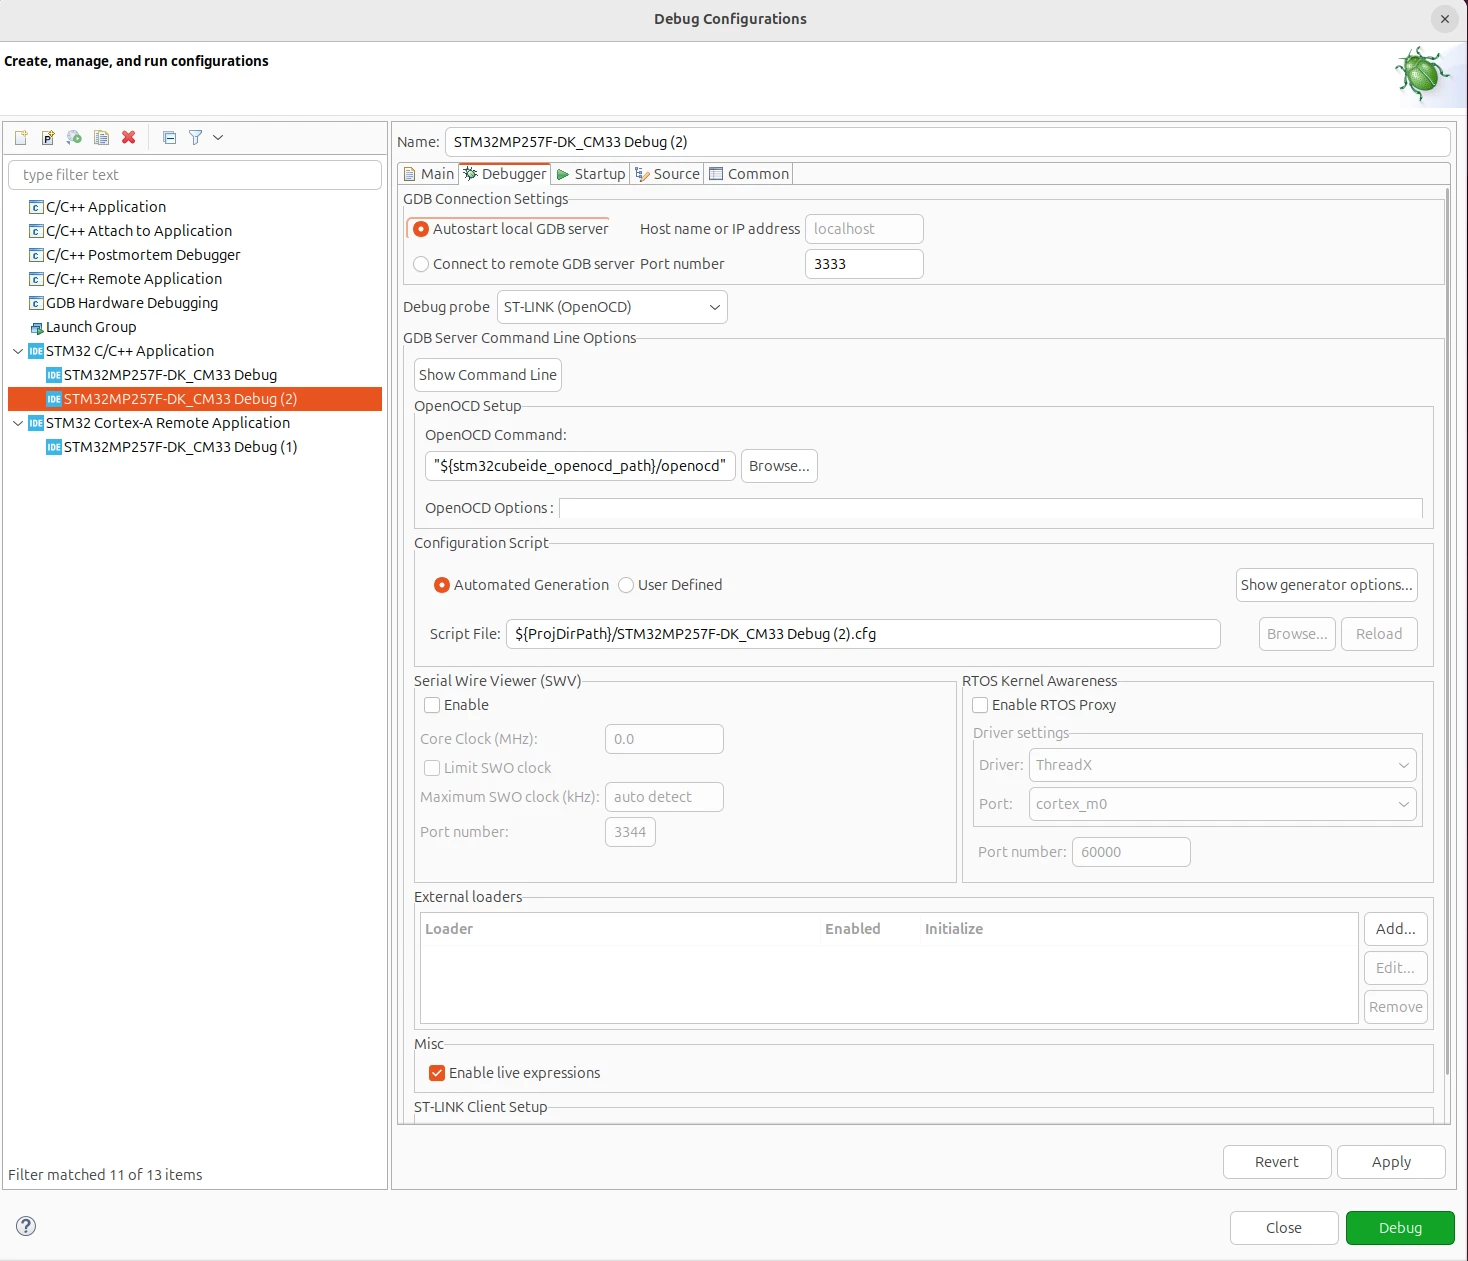
Task: Select the Debugger tab
Action: [x=505, y=174]
